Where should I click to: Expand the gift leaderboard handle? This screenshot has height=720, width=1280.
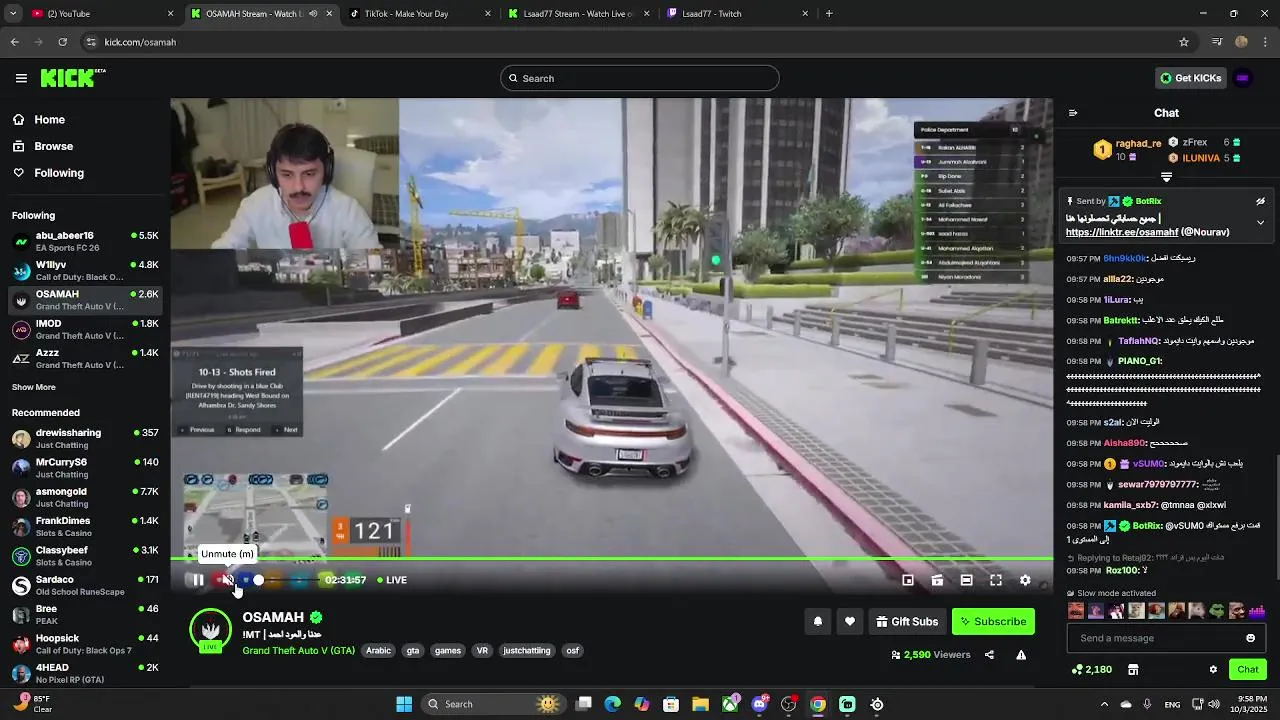pyautogui.click(x=1166, y=177)
